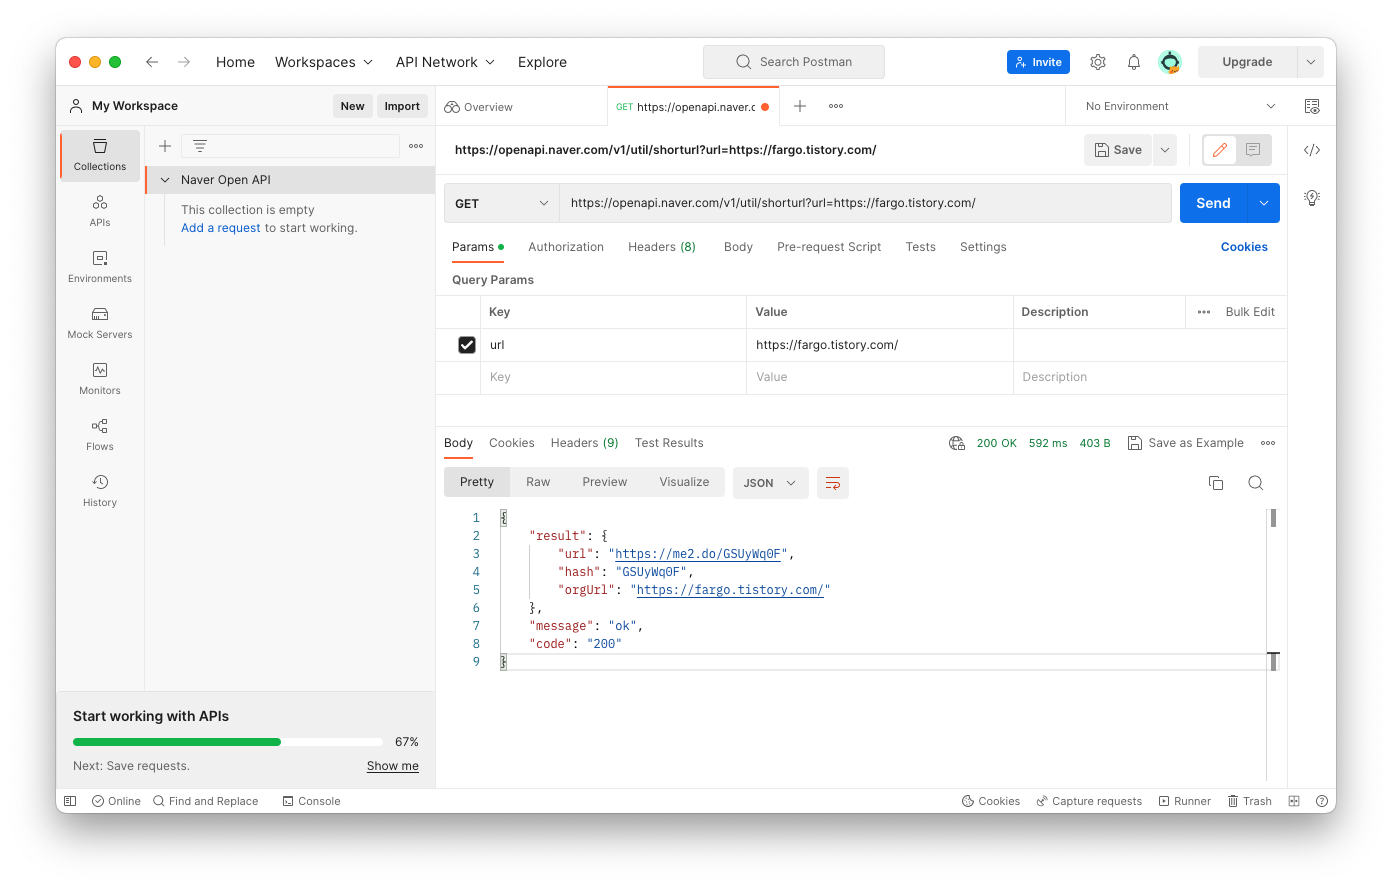Click the onboarding progress bar
The height and width of the screenshot is (887, 1392).
pyautogui.click(x=228, y=742)
